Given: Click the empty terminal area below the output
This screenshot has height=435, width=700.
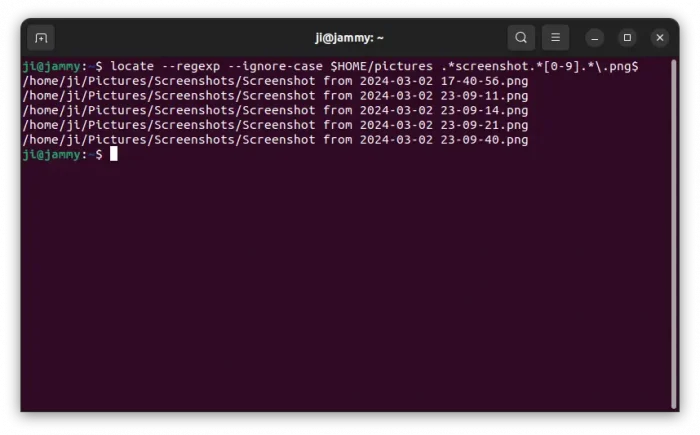Looking at the screenshot, I should point(350,290).
